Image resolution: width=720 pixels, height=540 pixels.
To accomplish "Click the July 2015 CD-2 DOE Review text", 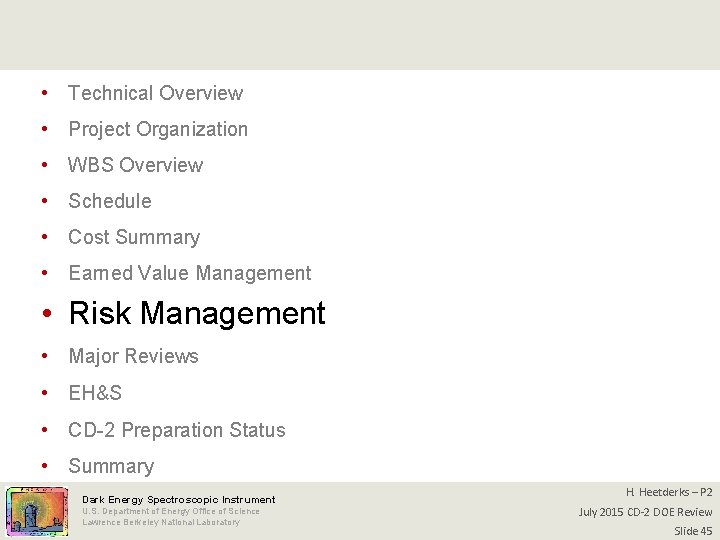I will pyautogui.click(x=646, y=512).
